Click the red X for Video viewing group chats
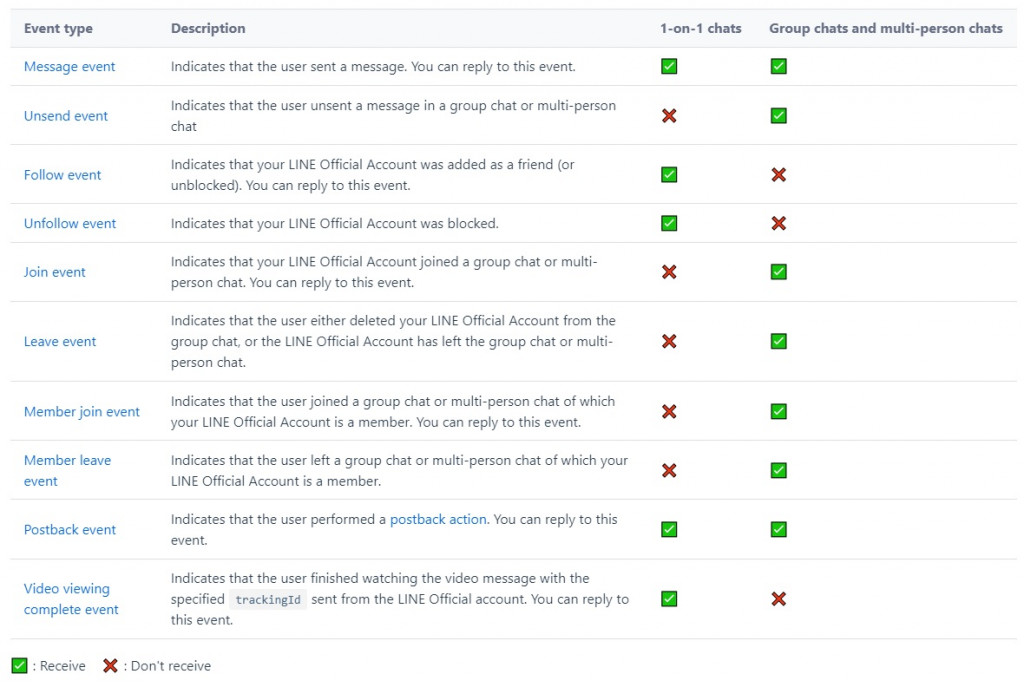The height and width of the screenshot is (687, 1024). (778, 599)
